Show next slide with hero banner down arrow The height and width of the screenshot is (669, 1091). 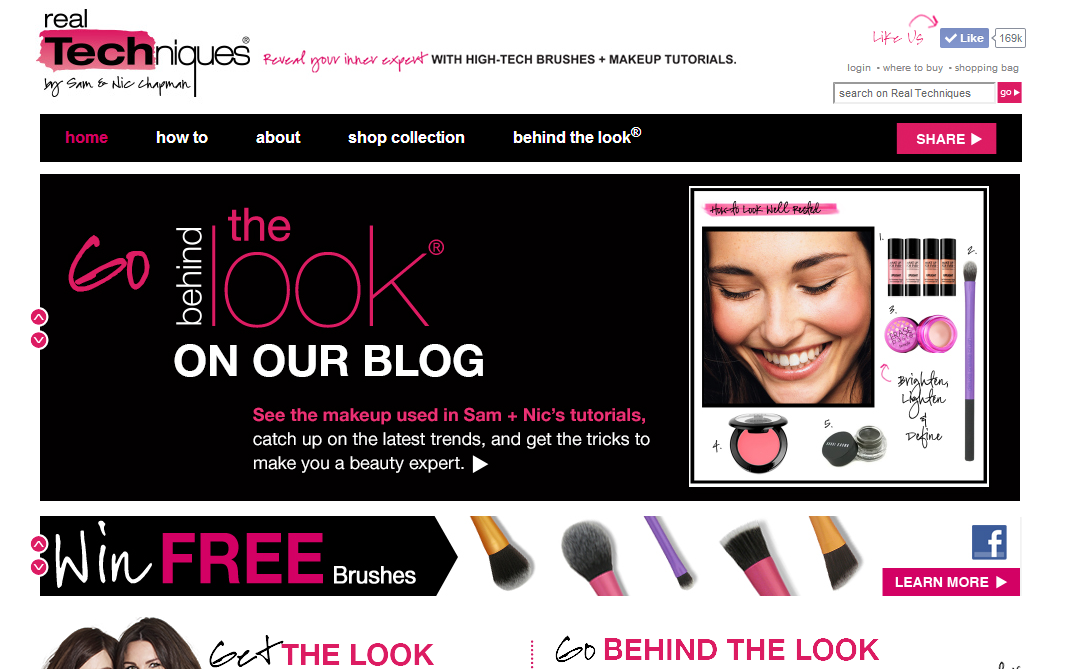coord(39,340)
